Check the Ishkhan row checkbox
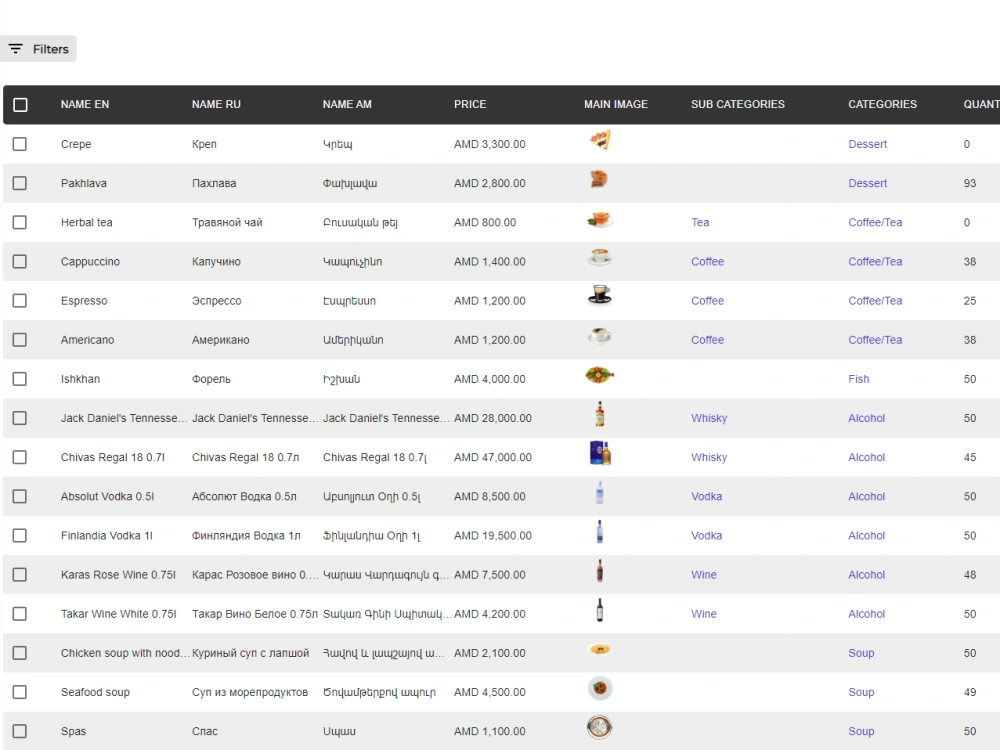Screen dimensions: 1000x750 (20, 379)
